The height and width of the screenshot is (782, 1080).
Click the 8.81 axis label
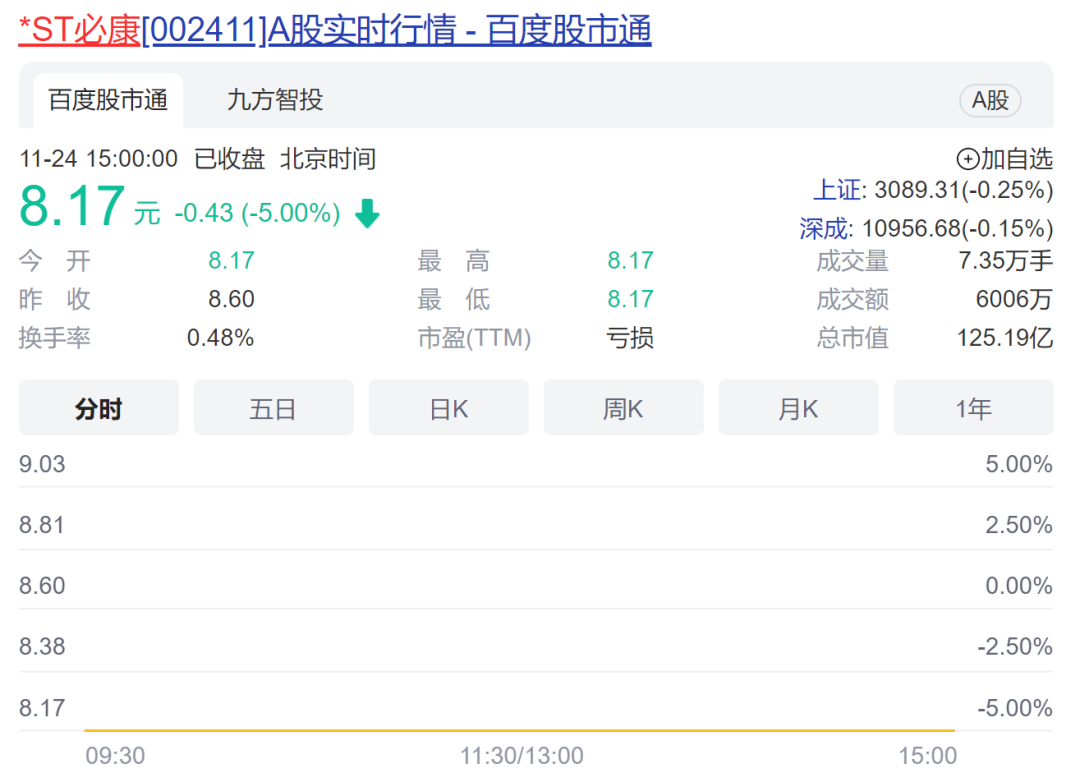point(41,525)
